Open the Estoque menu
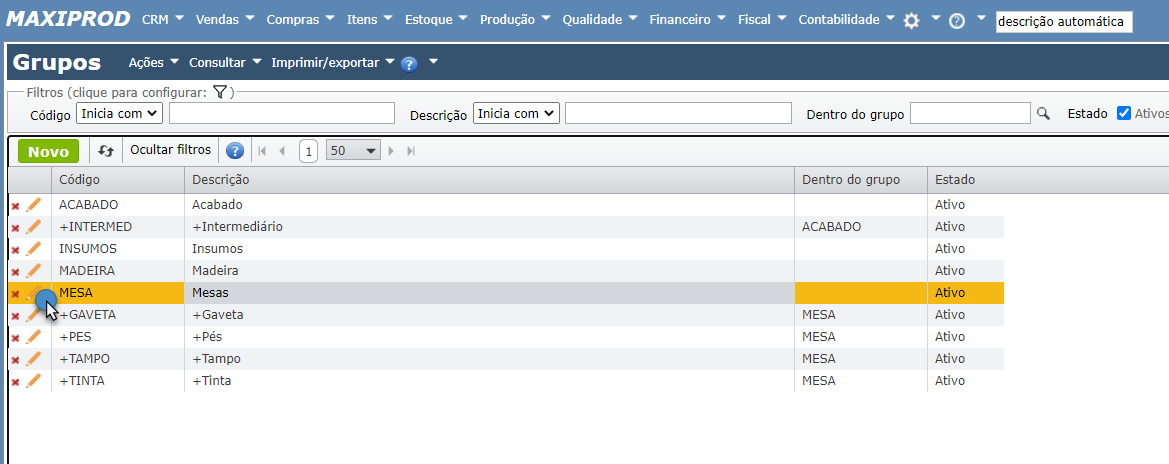Viewport: 1169px width, 464px height. 436,20
